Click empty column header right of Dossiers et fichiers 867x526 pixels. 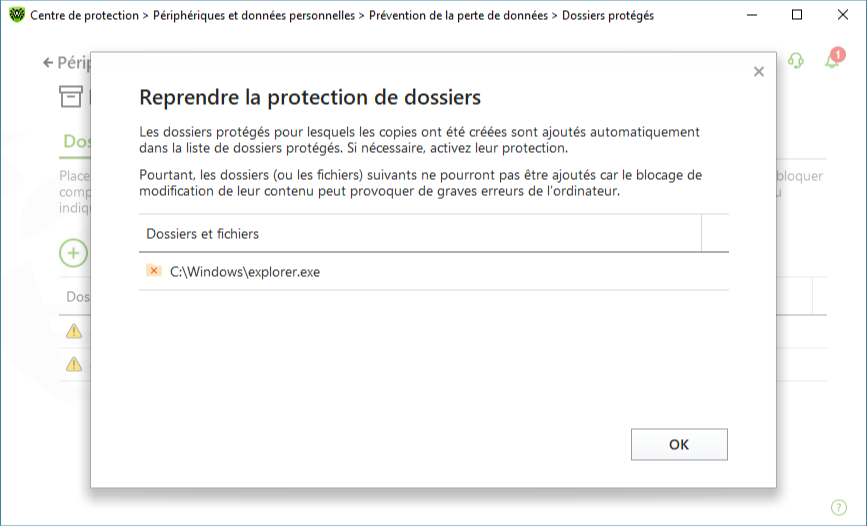pos(715,234)
